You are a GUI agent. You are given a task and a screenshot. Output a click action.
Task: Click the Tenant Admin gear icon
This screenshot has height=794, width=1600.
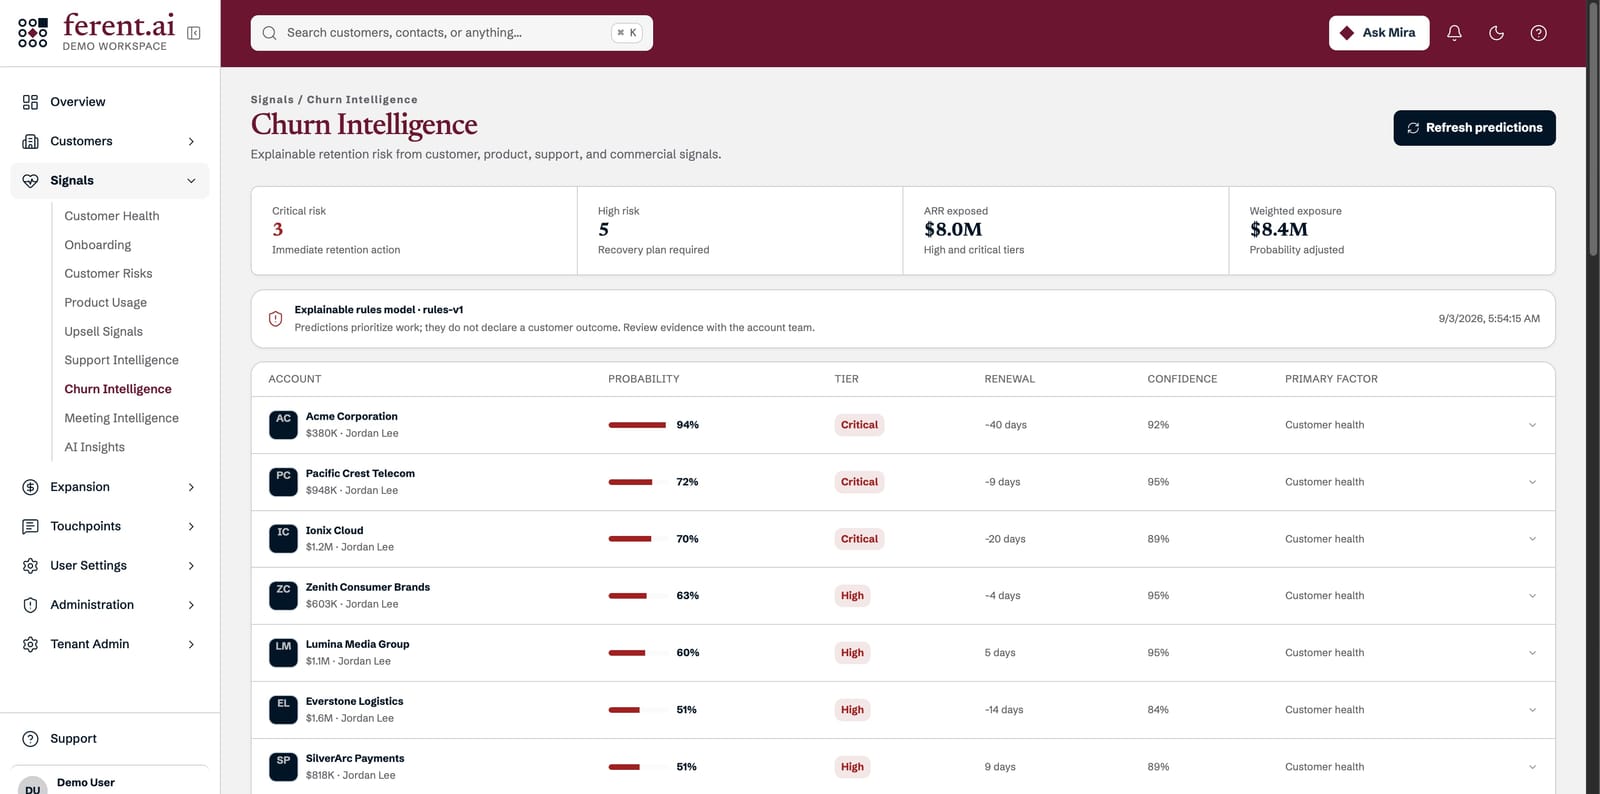30,644
